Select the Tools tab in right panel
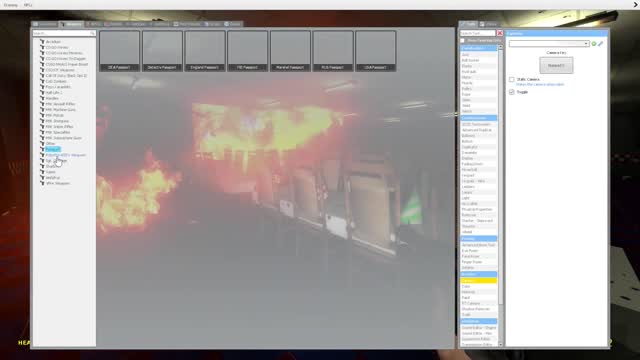The height and width of the screenshot is (360, 640). tap(469, 24)
